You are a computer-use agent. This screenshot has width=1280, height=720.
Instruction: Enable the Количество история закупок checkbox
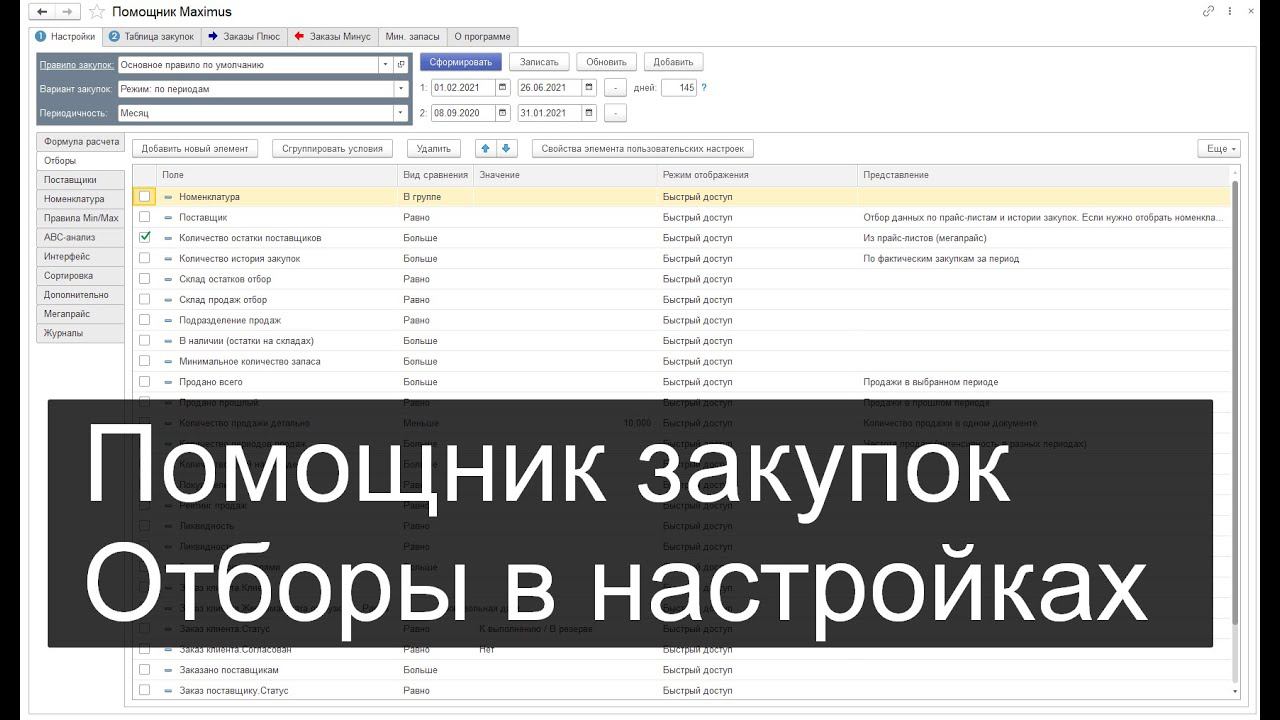click(145, 258)
